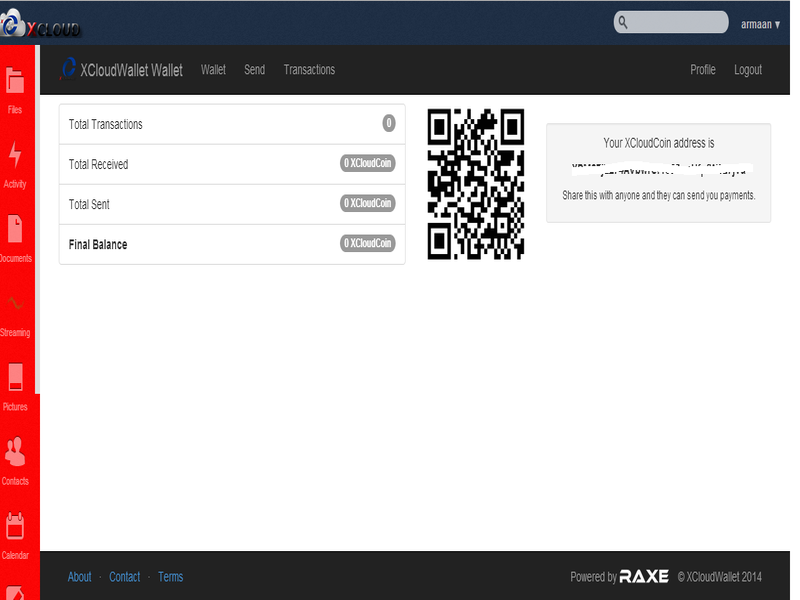Select the Send menu item
The image size is (800, 600).
pyautogui.click(x=254, y=70)
